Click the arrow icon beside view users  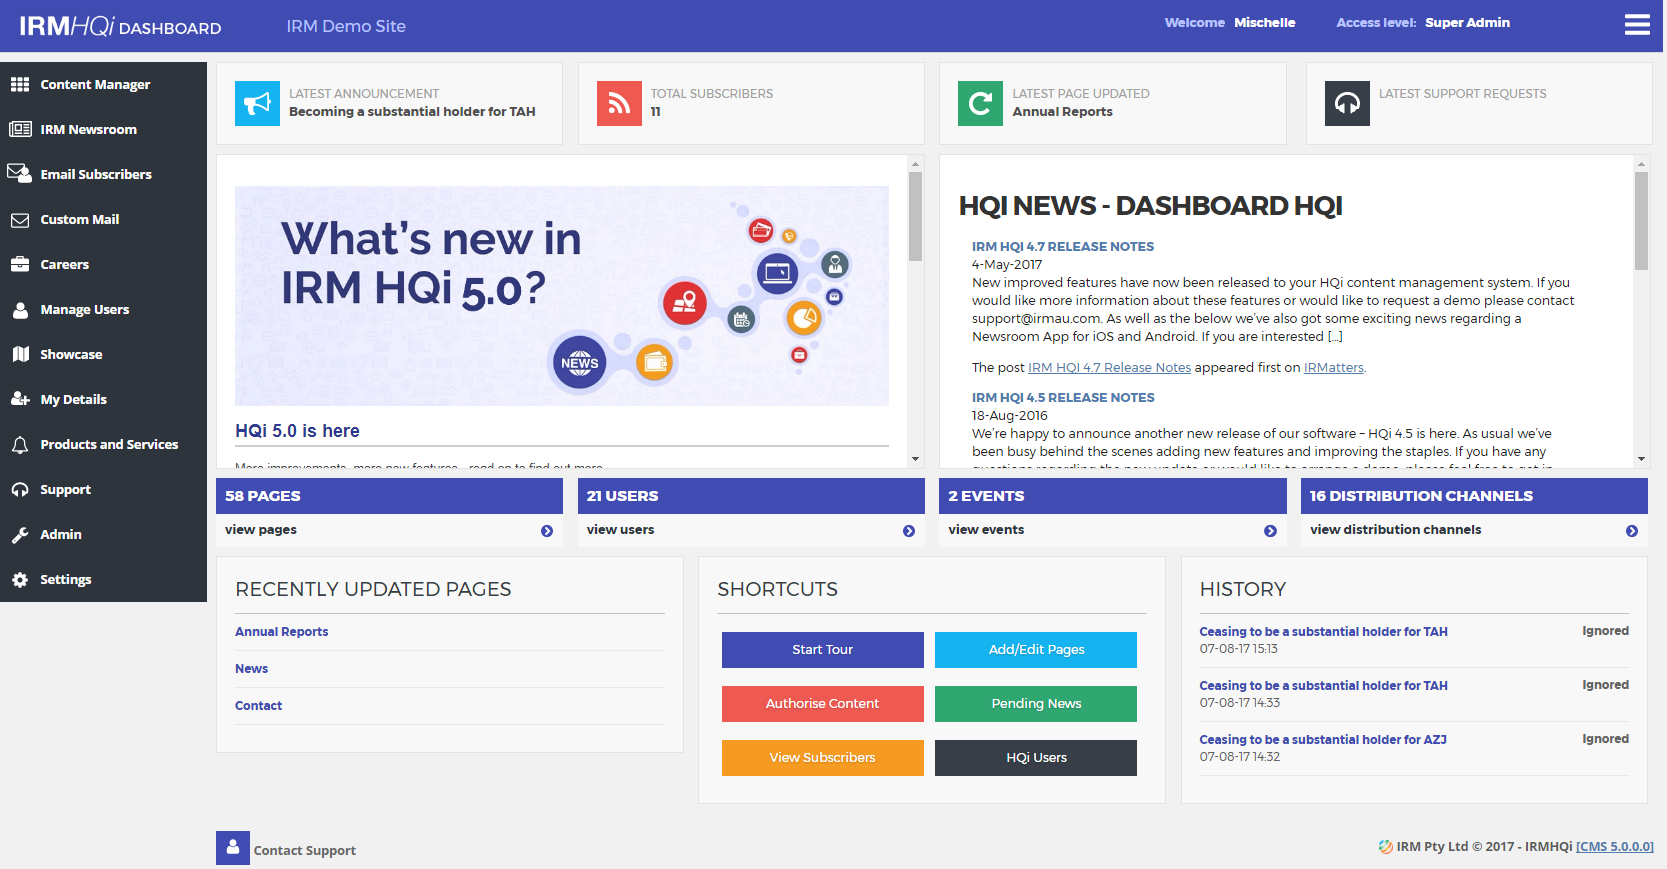[x=909, y=531]
